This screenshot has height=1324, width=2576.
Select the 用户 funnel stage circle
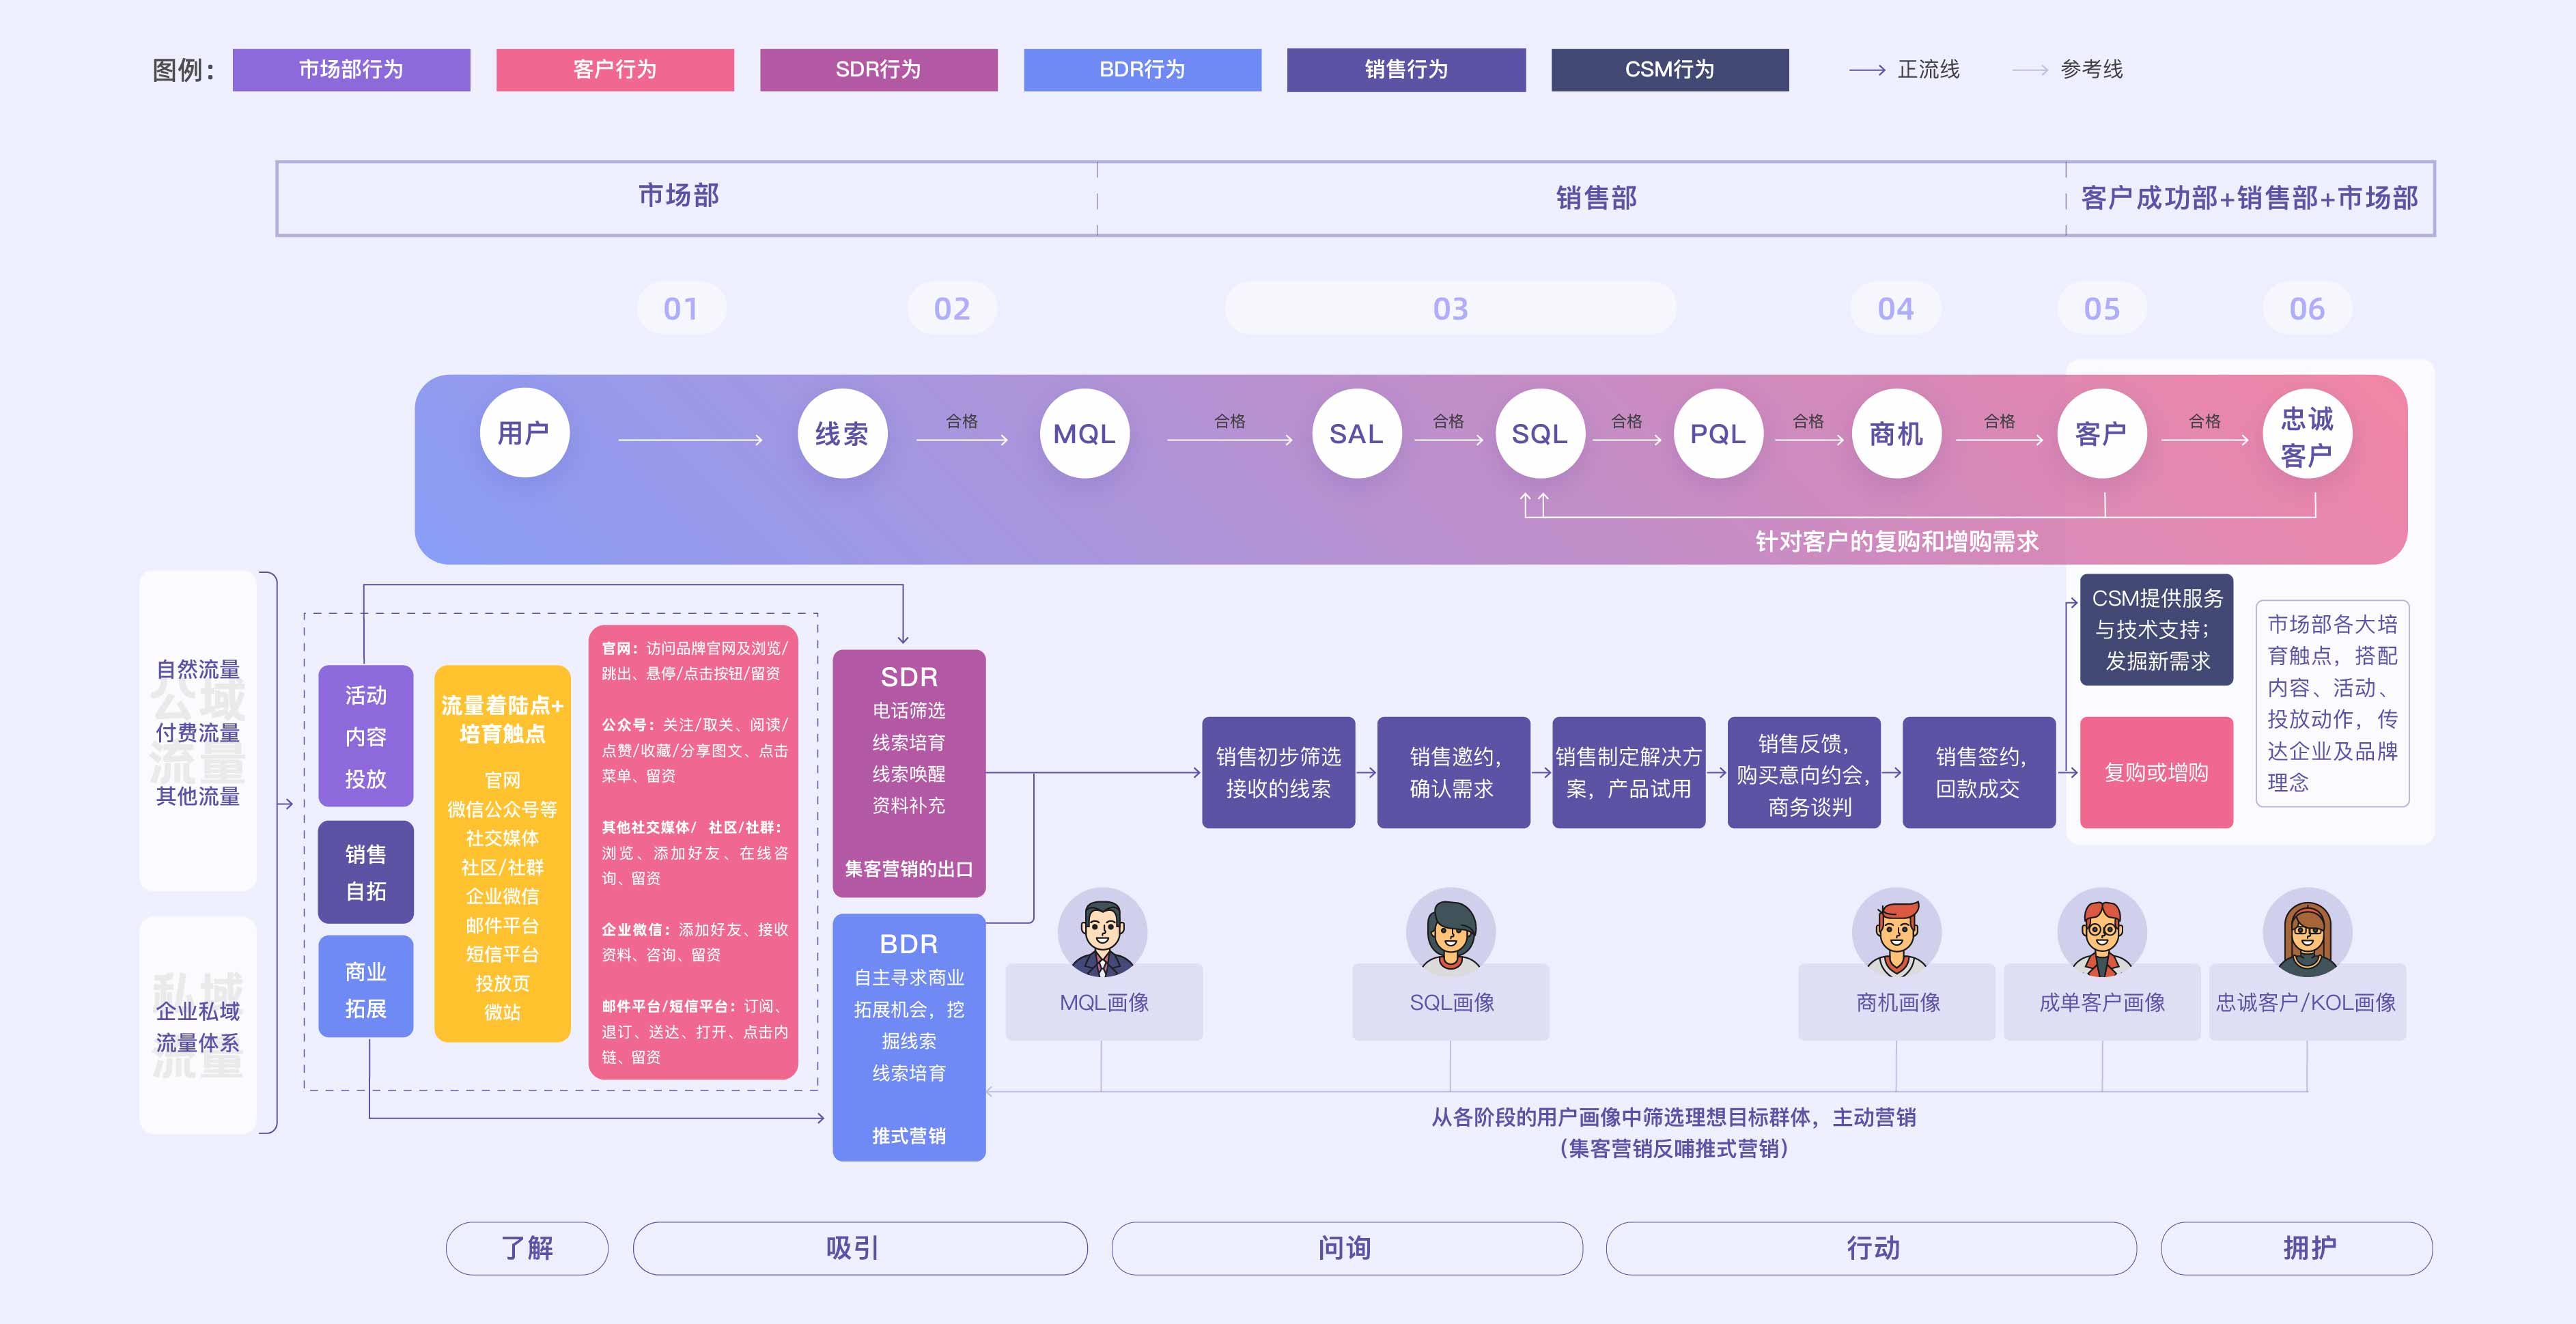(x=524, y=432)
